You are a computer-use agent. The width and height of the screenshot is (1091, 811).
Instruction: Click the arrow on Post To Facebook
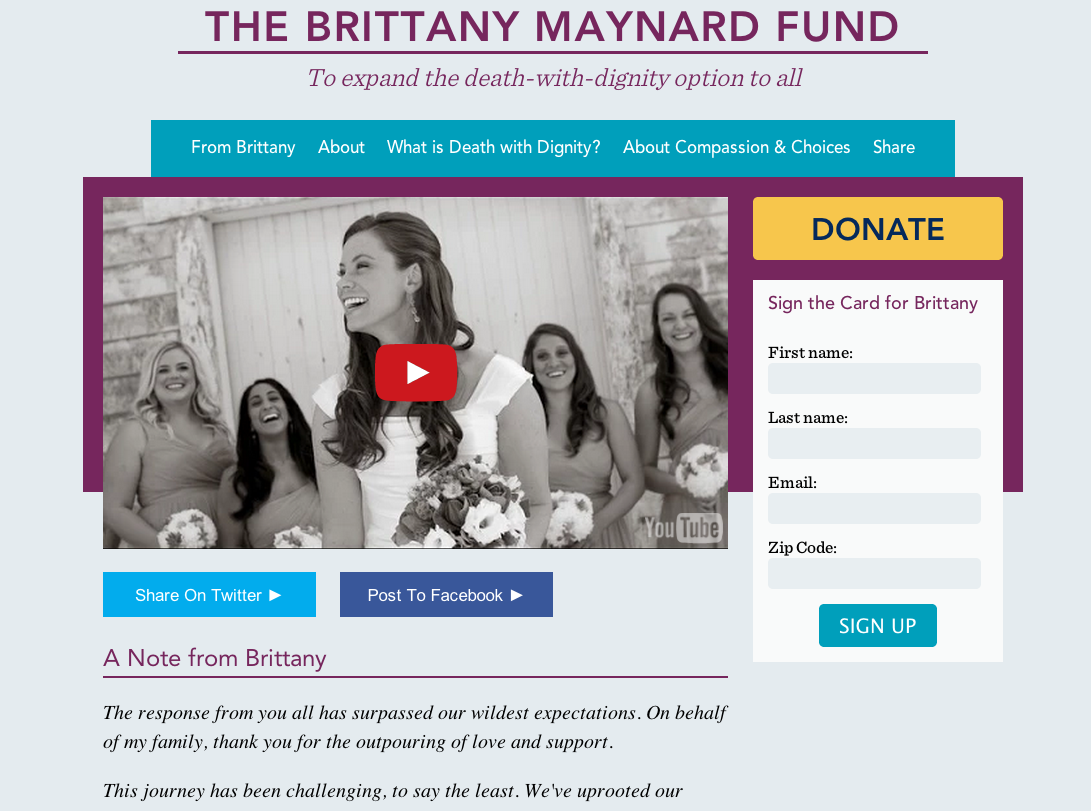point(516,595)
